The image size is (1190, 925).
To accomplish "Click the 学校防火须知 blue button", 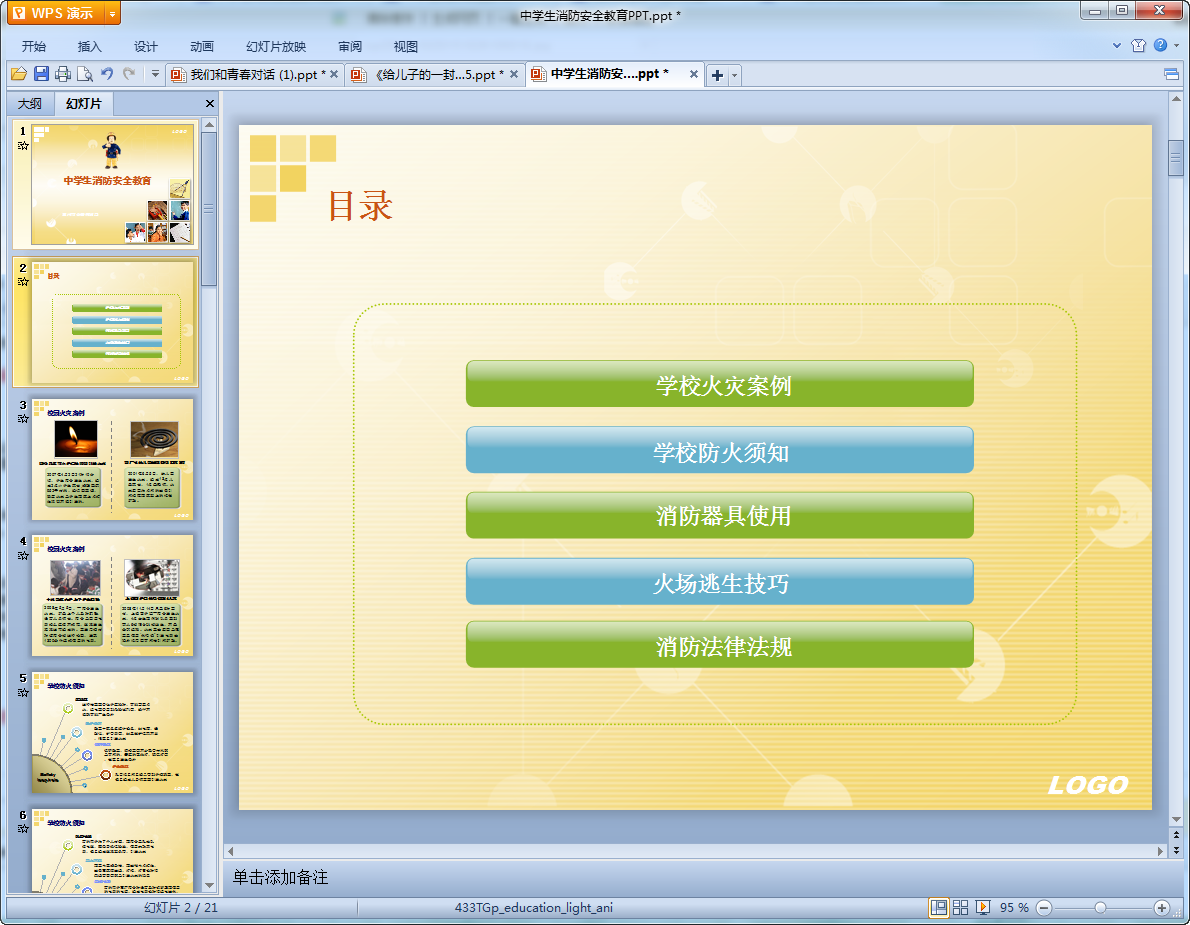I will 719,450.
